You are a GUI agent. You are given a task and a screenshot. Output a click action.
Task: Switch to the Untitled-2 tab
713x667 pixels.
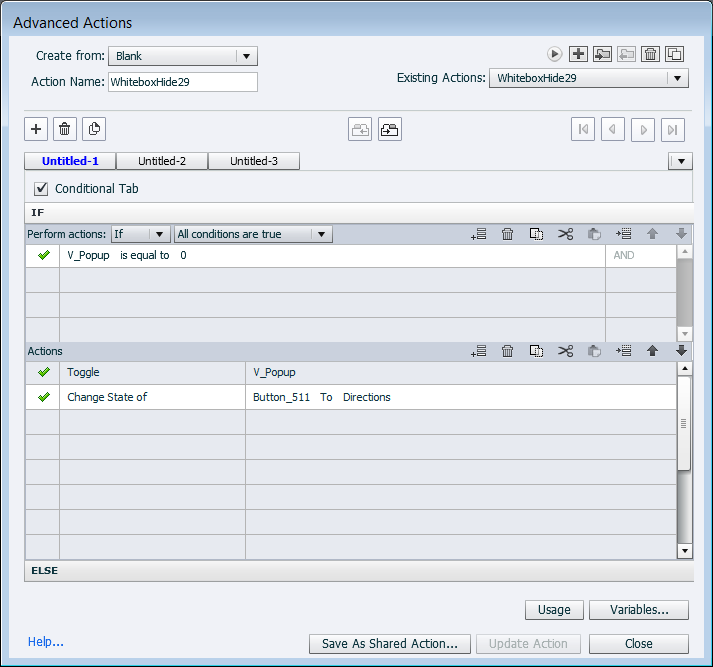click(x=162, y=161)
